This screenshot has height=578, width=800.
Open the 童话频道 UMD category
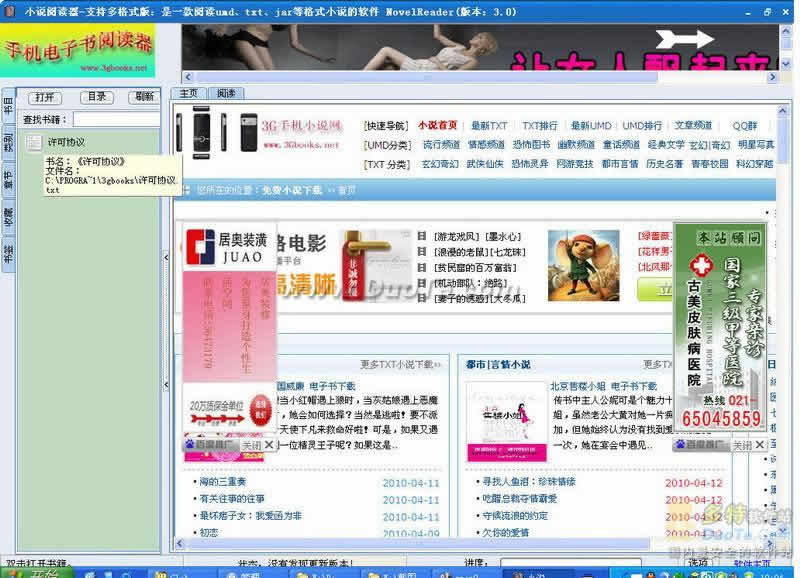click(x=621, y=145)
